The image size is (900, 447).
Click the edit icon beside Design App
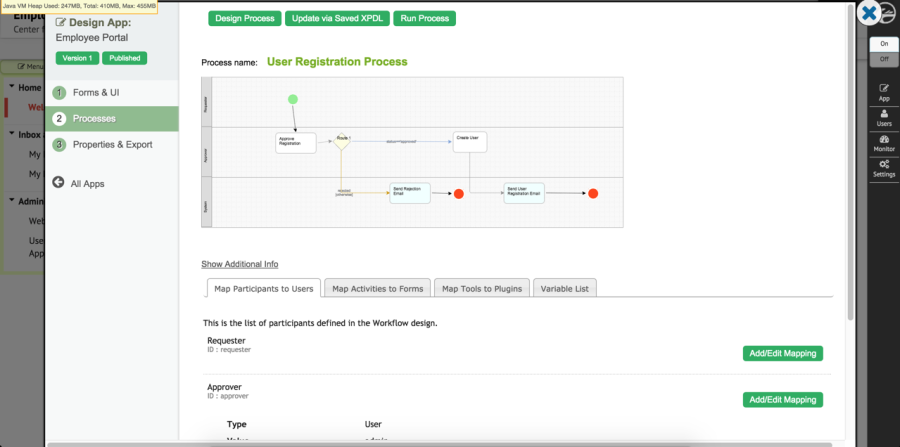pos(62,21)
